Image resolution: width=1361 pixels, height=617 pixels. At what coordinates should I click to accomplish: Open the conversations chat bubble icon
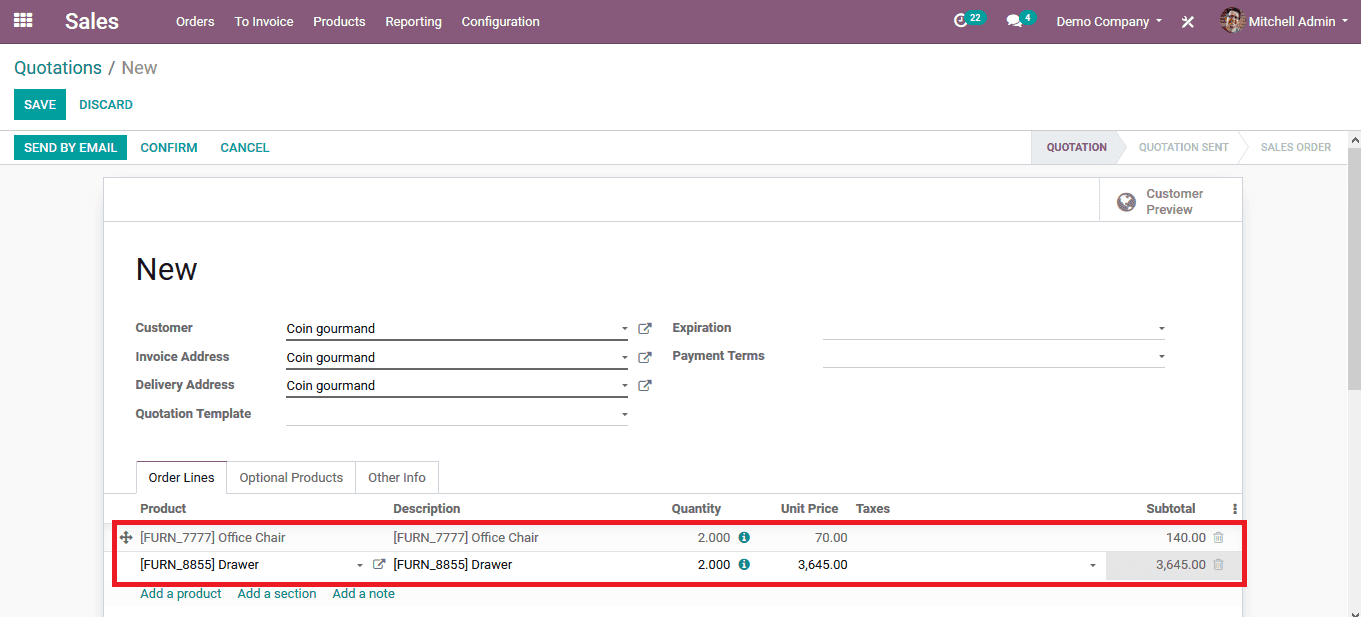1013,21
